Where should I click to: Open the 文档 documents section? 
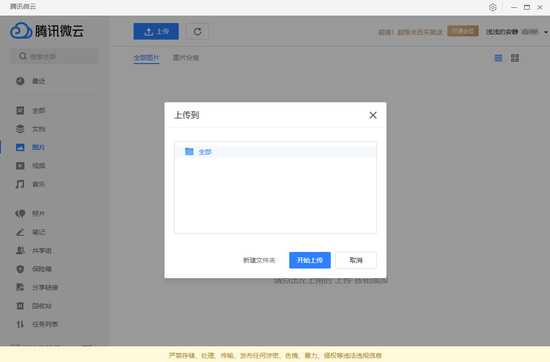pos(31,129)
